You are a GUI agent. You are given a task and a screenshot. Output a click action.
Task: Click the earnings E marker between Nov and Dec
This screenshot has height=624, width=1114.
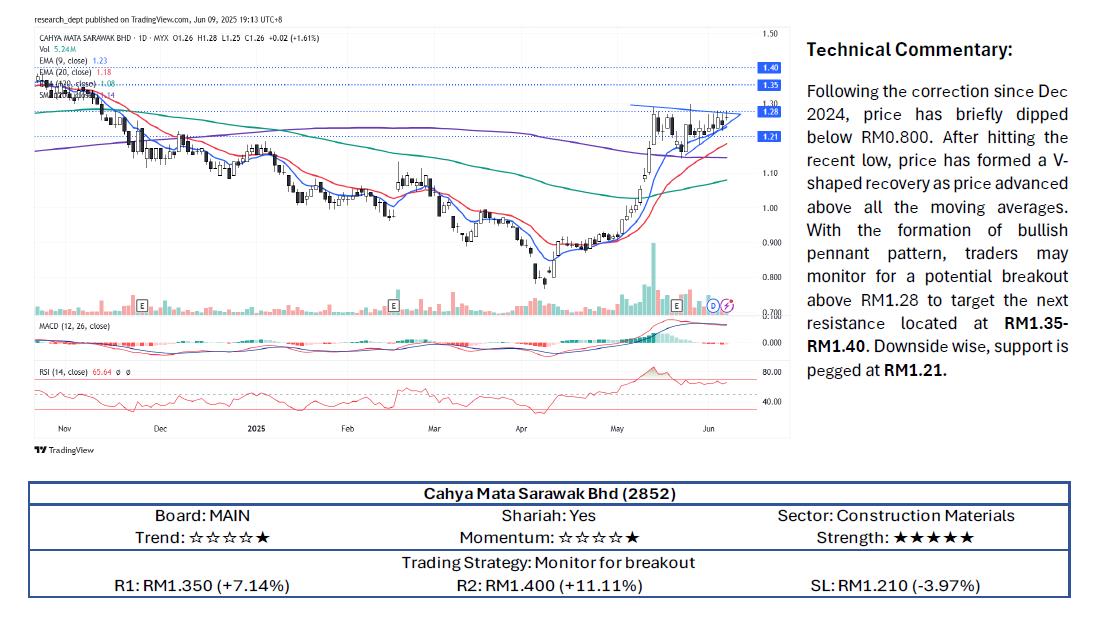[x=142, y=306]
